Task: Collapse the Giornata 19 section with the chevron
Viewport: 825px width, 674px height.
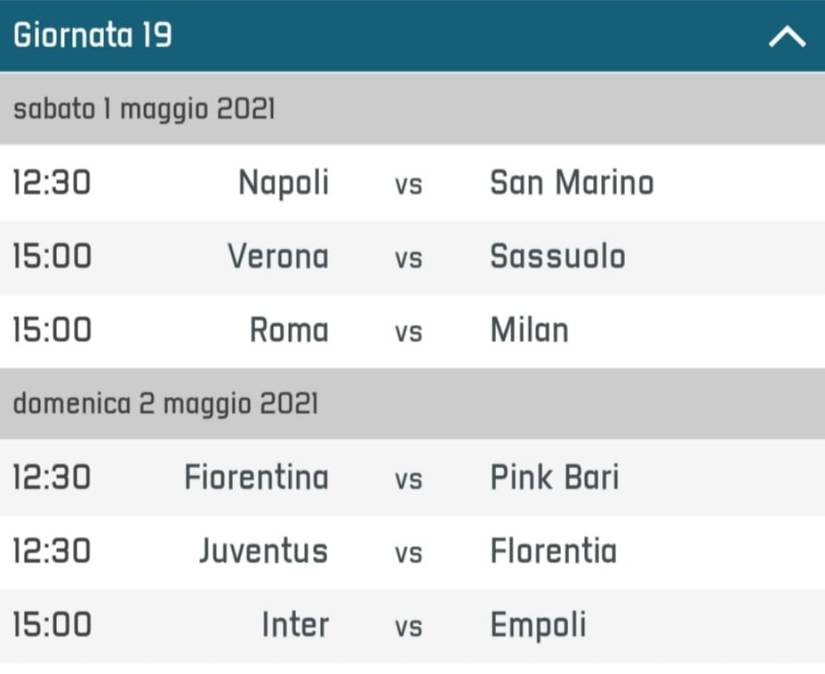Action: (786, 38)
